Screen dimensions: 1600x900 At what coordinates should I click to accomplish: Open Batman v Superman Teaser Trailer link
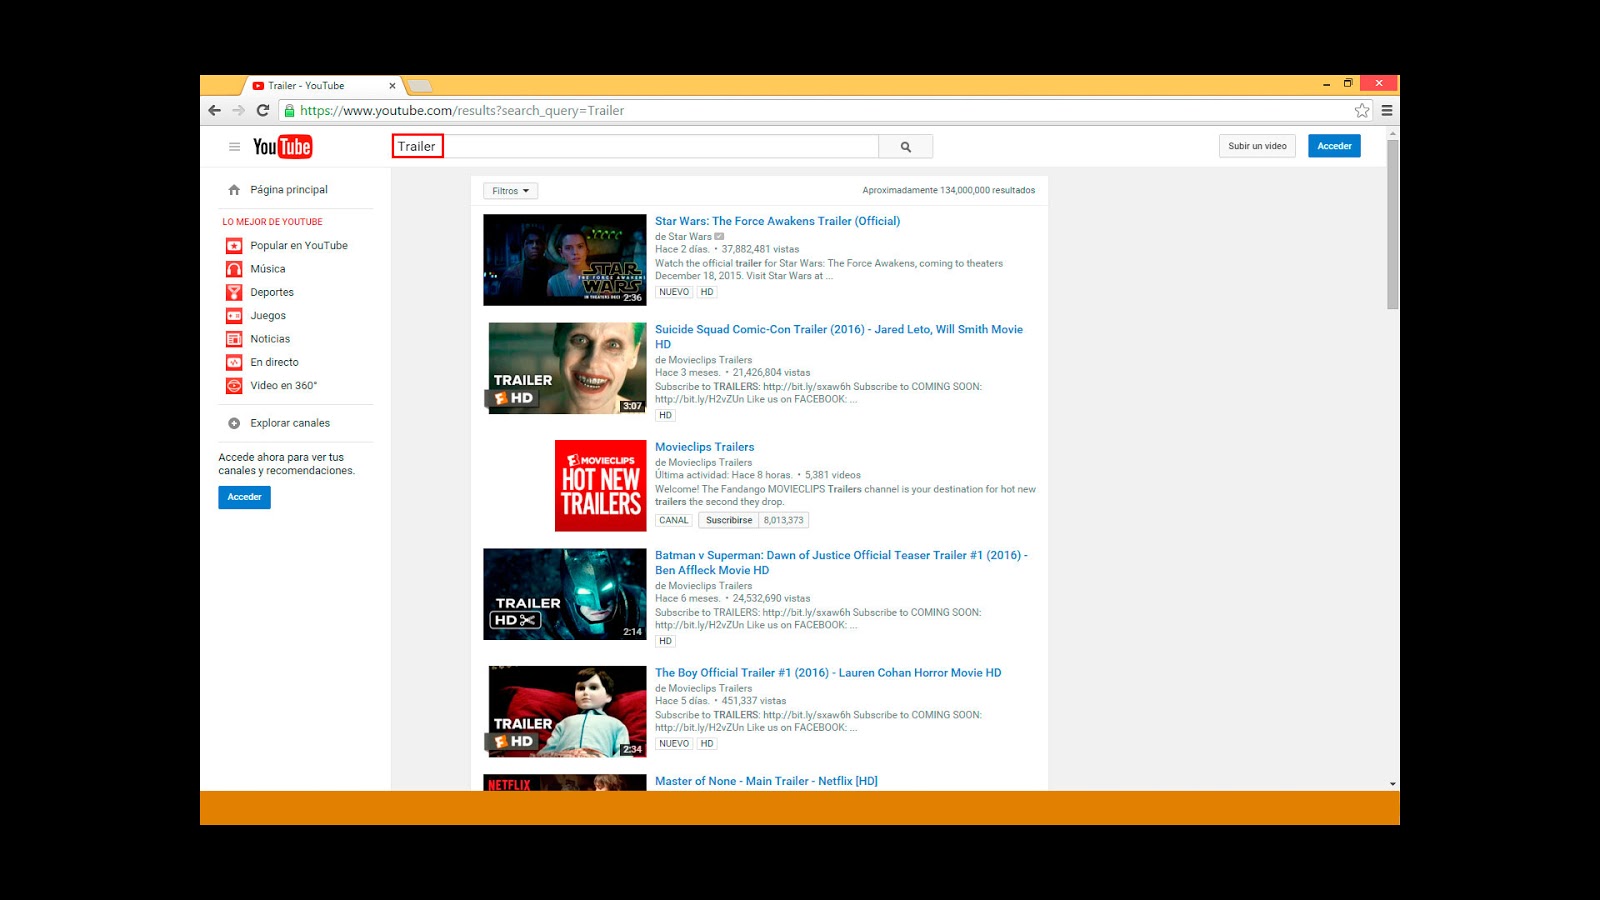(841, 562)
